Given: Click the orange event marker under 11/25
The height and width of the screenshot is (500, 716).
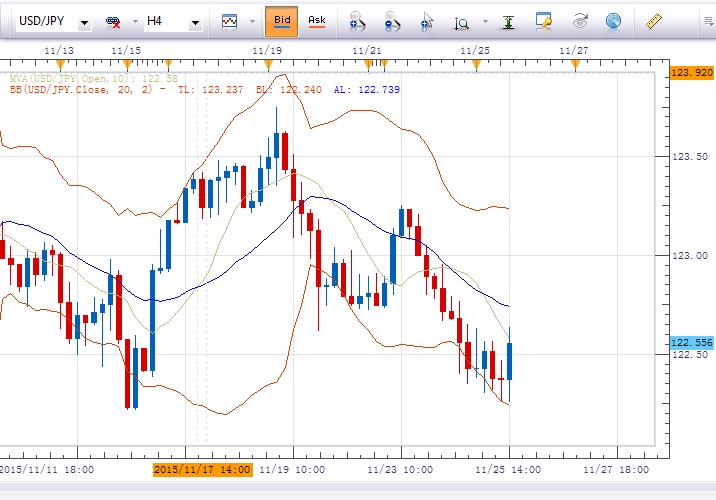Looking at the screenshot, I should click(x=477, y=64).
